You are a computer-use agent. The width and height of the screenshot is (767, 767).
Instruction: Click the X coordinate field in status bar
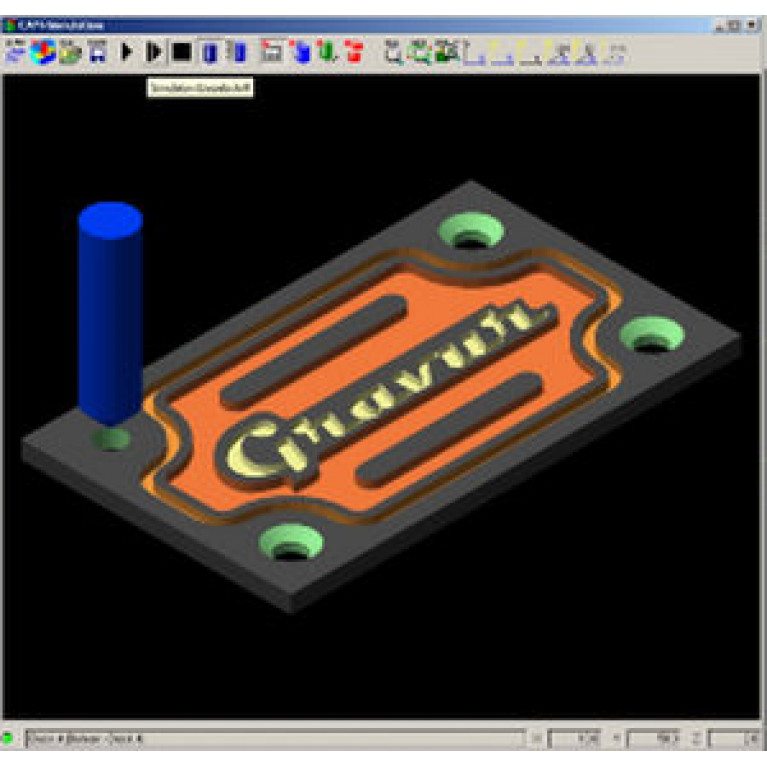click(x=574, y=739)
